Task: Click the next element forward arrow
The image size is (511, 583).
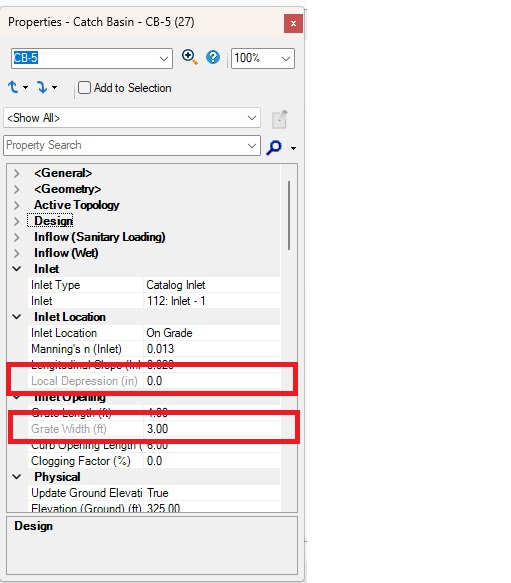Action: (42, 88)
